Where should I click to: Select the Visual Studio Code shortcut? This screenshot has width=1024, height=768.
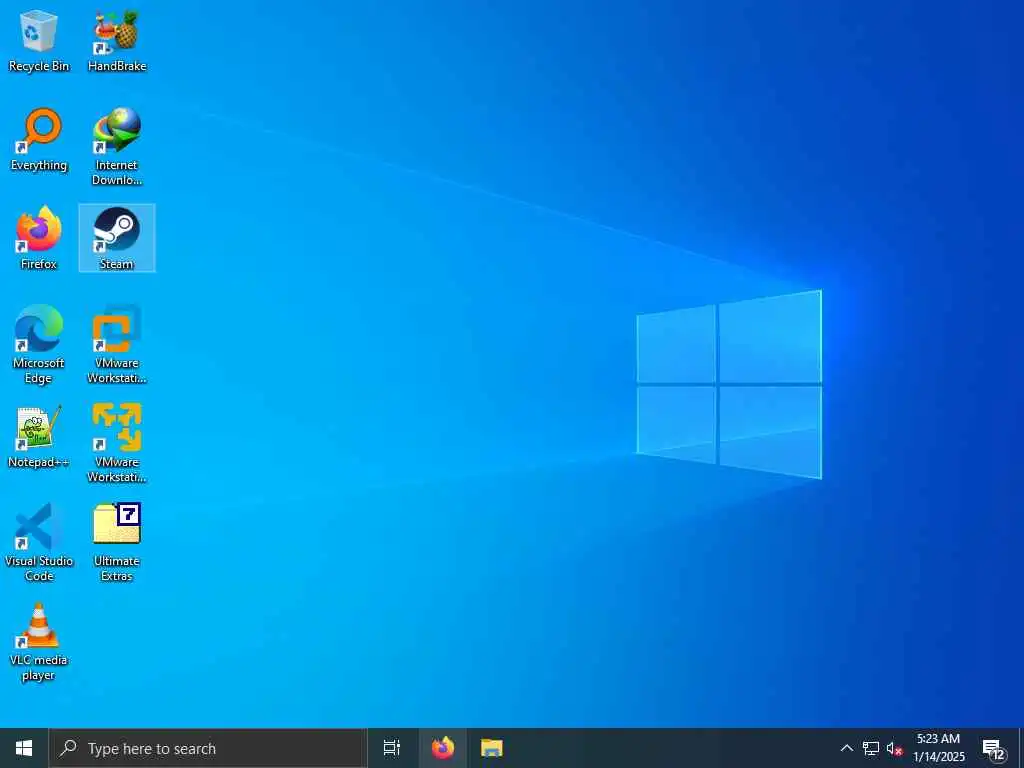(39, 543)
